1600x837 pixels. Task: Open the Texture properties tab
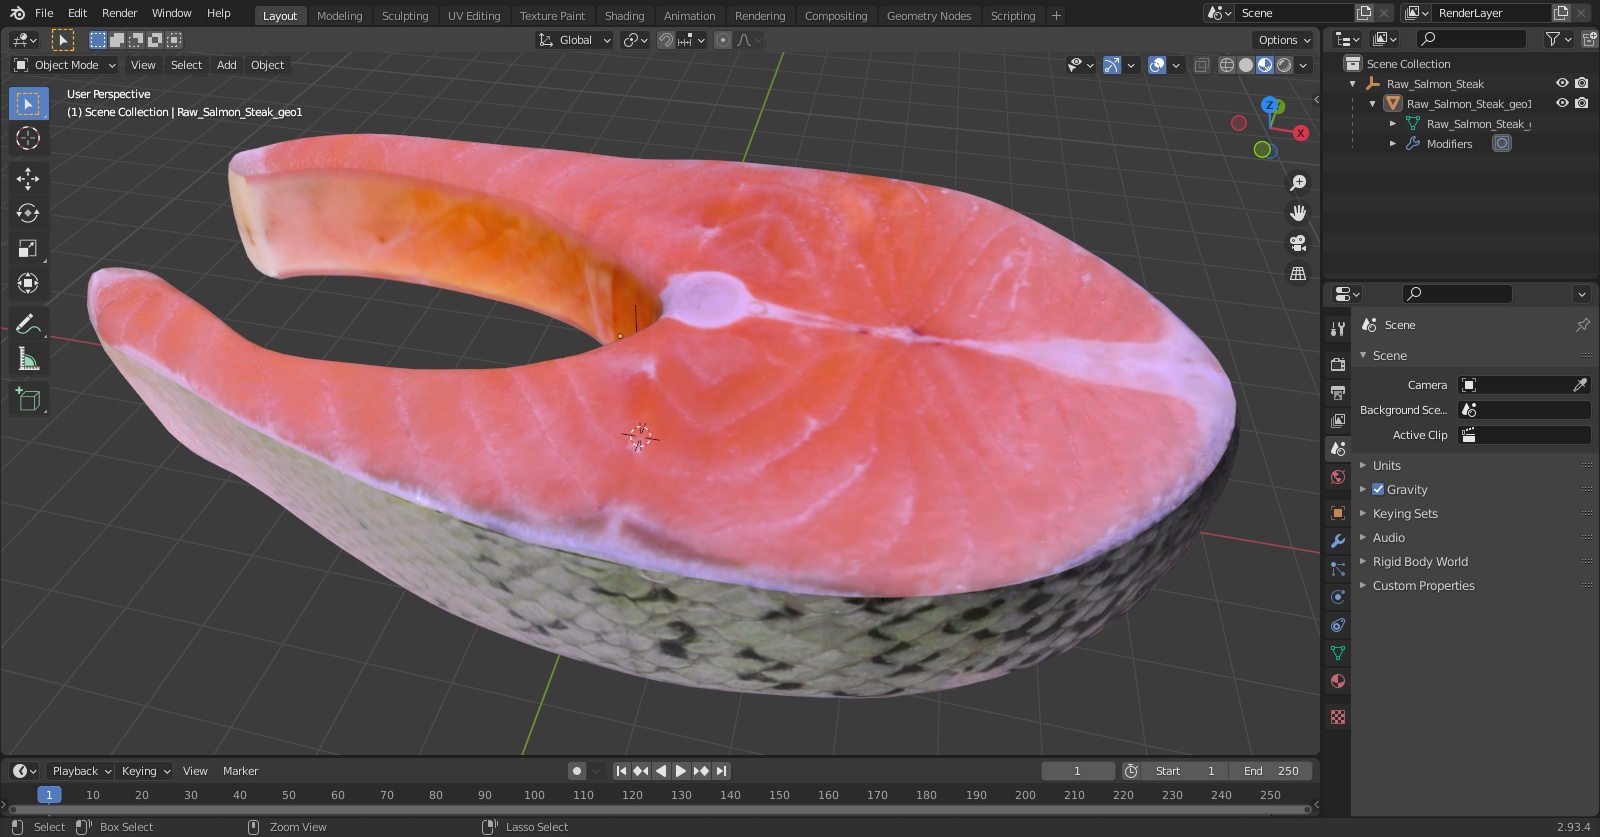(x=1338, y=717)
